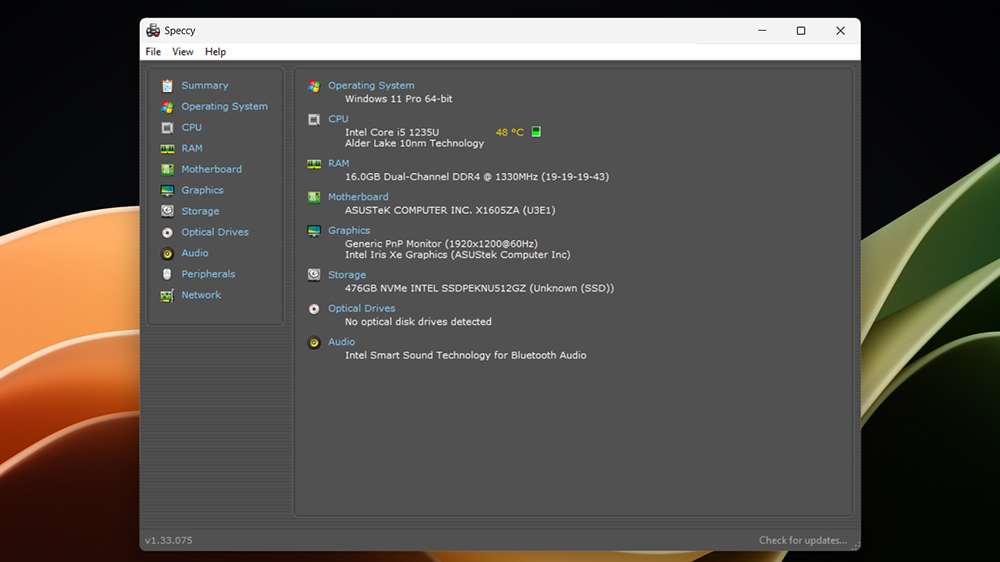
Task: Click the 48 °C temperature reading
Action: 510,132
